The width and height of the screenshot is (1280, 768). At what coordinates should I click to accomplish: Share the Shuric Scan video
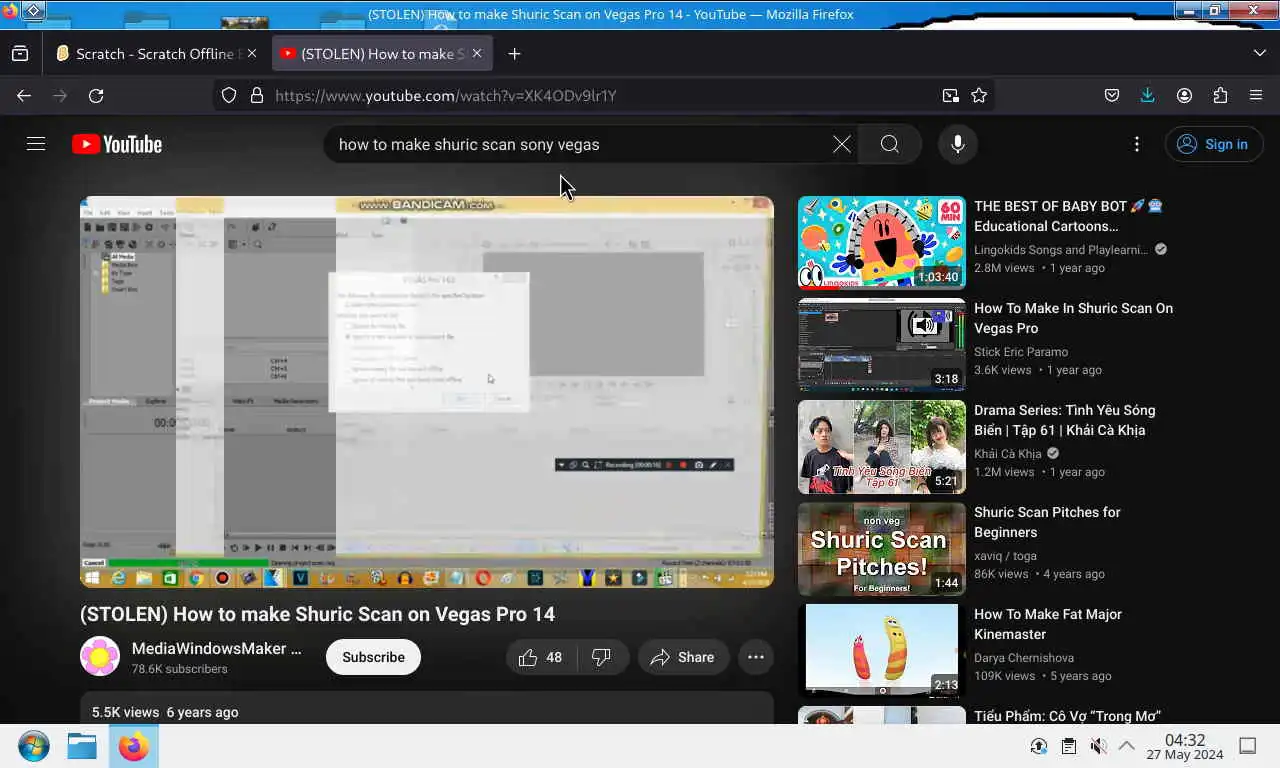[x=683, y=657]
